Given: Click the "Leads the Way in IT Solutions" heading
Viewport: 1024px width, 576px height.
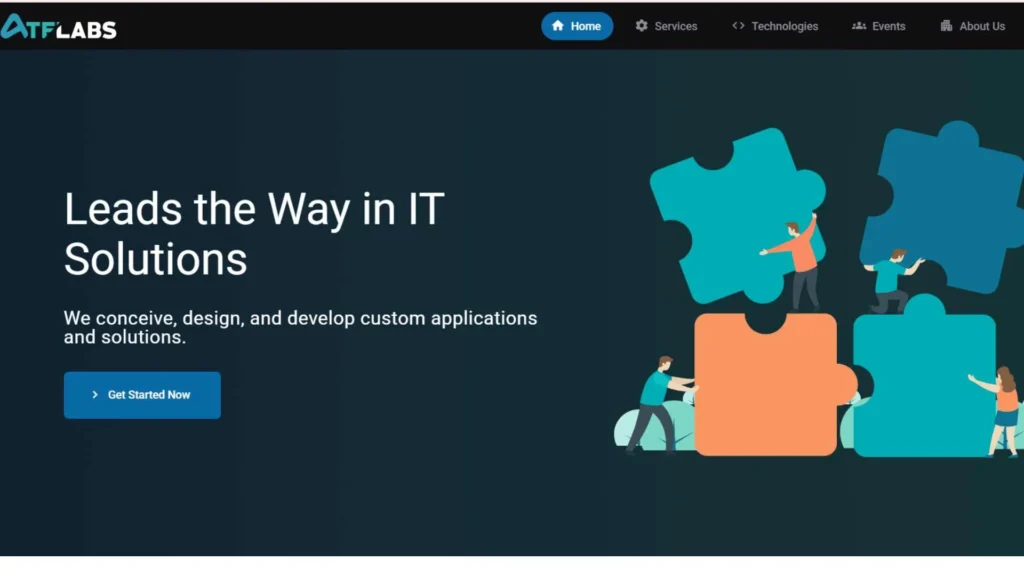Looking at the screenshot, I should [254, 234].
